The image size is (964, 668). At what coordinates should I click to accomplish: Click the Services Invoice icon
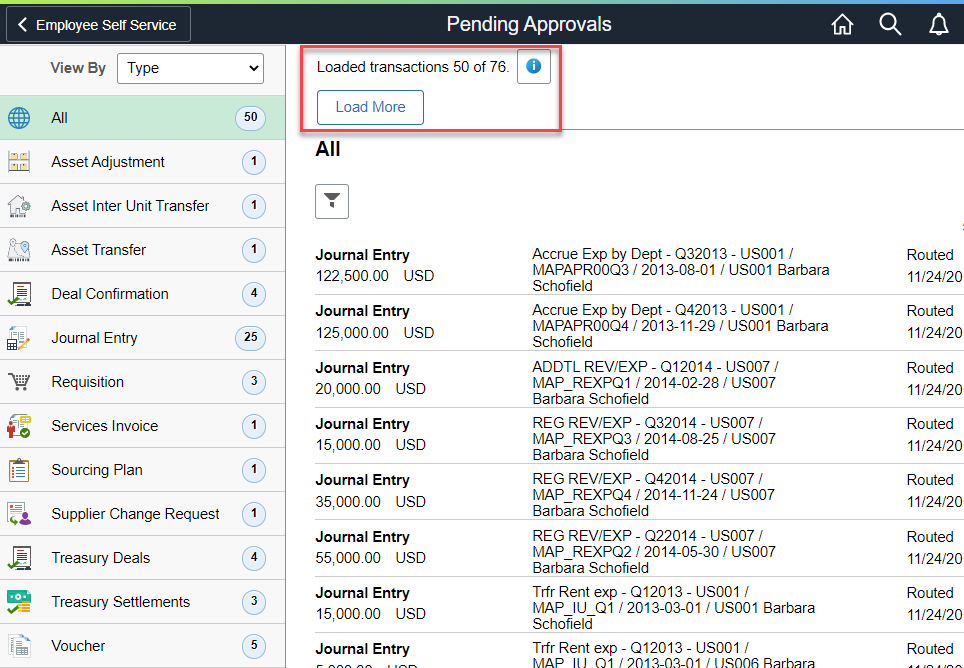pyautogui.click(x=19, y=426)
